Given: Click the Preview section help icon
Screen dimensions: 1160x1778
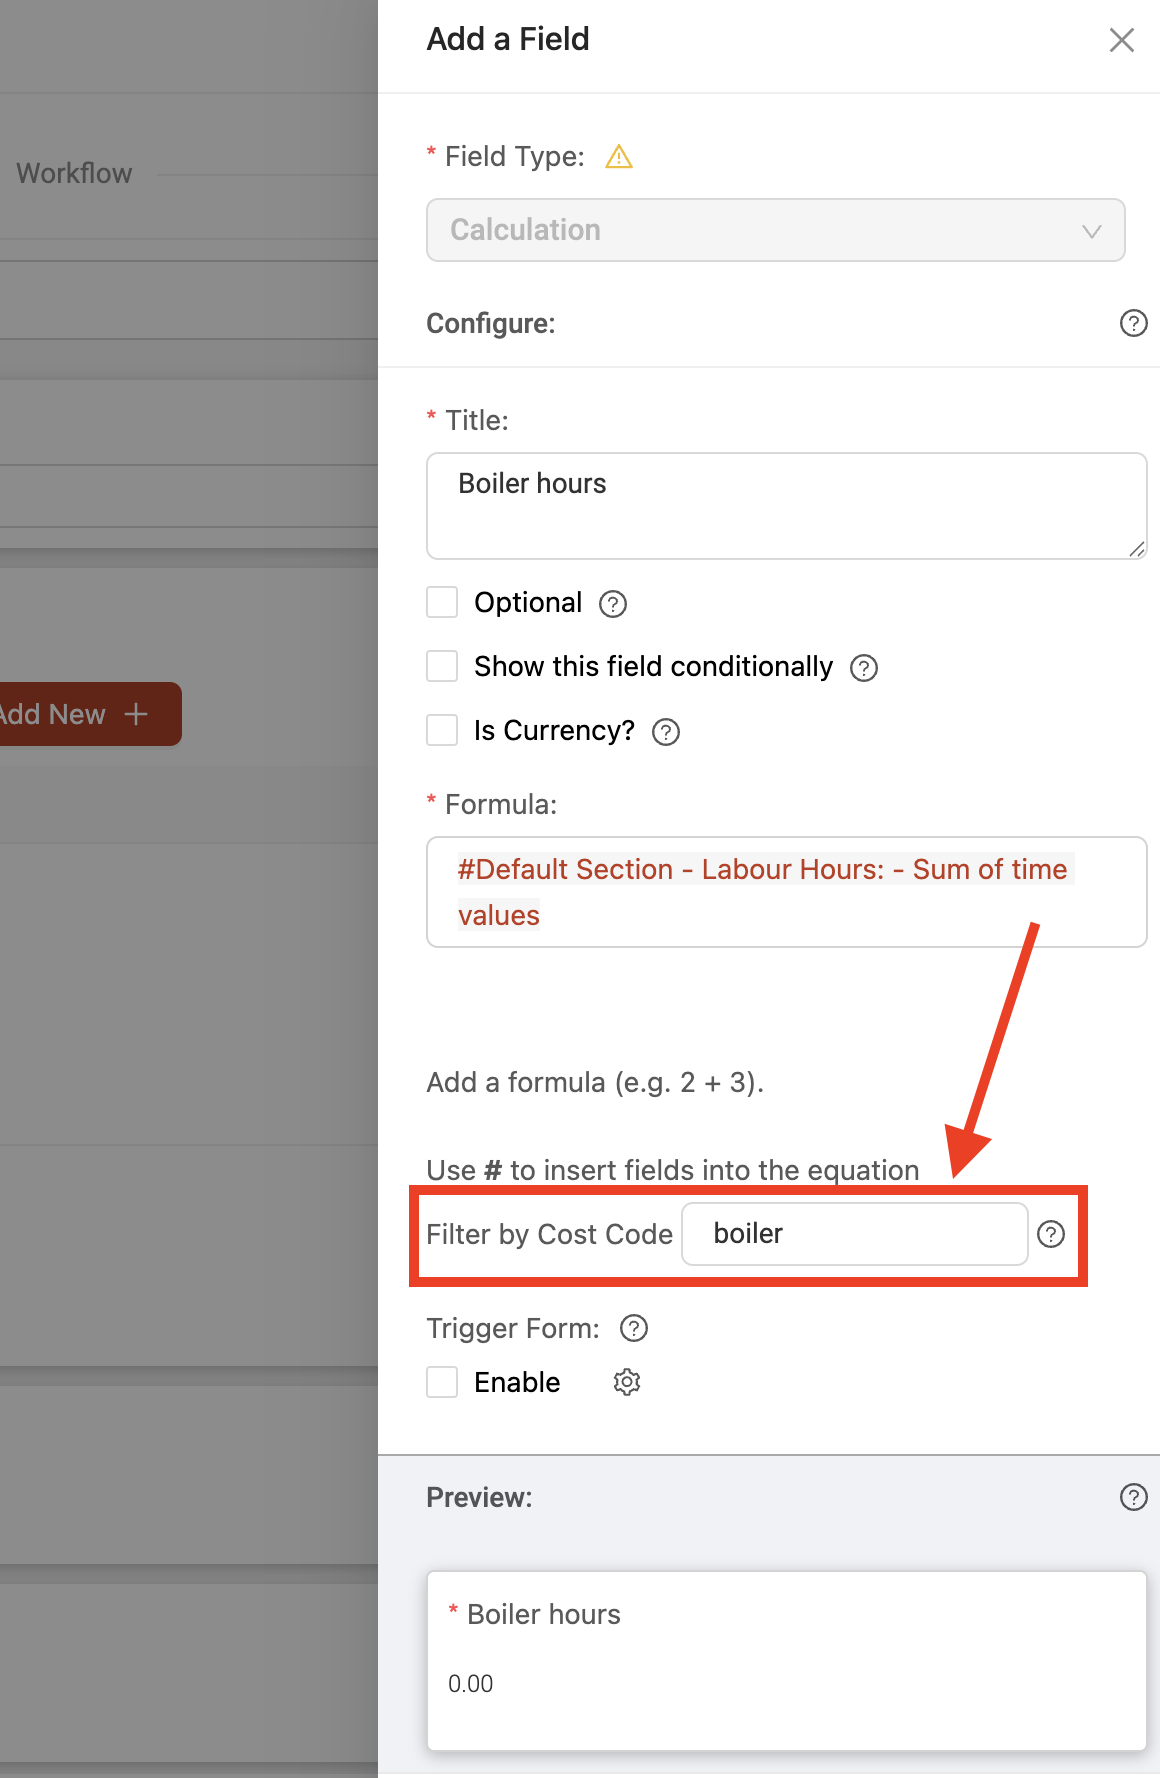Looking at the screenshot, I should [1133, 1497].
